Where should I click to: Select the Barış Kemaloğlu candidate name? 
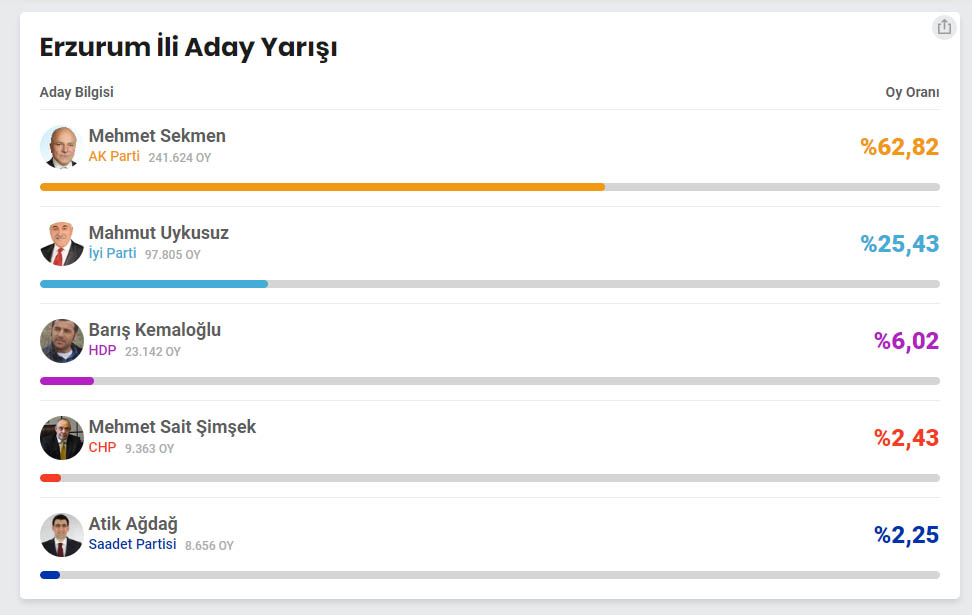(x=154, y=330)
